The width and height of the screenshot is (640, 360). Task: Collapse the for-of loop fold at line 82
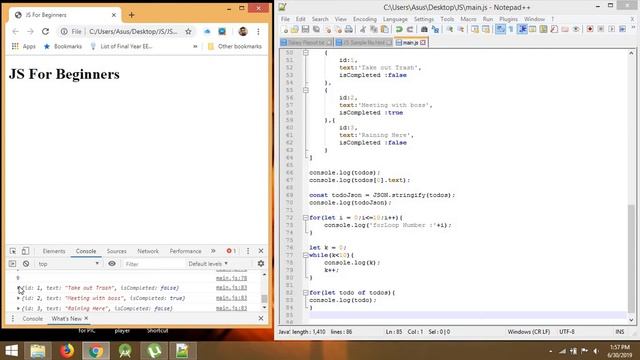click(305, 293)
